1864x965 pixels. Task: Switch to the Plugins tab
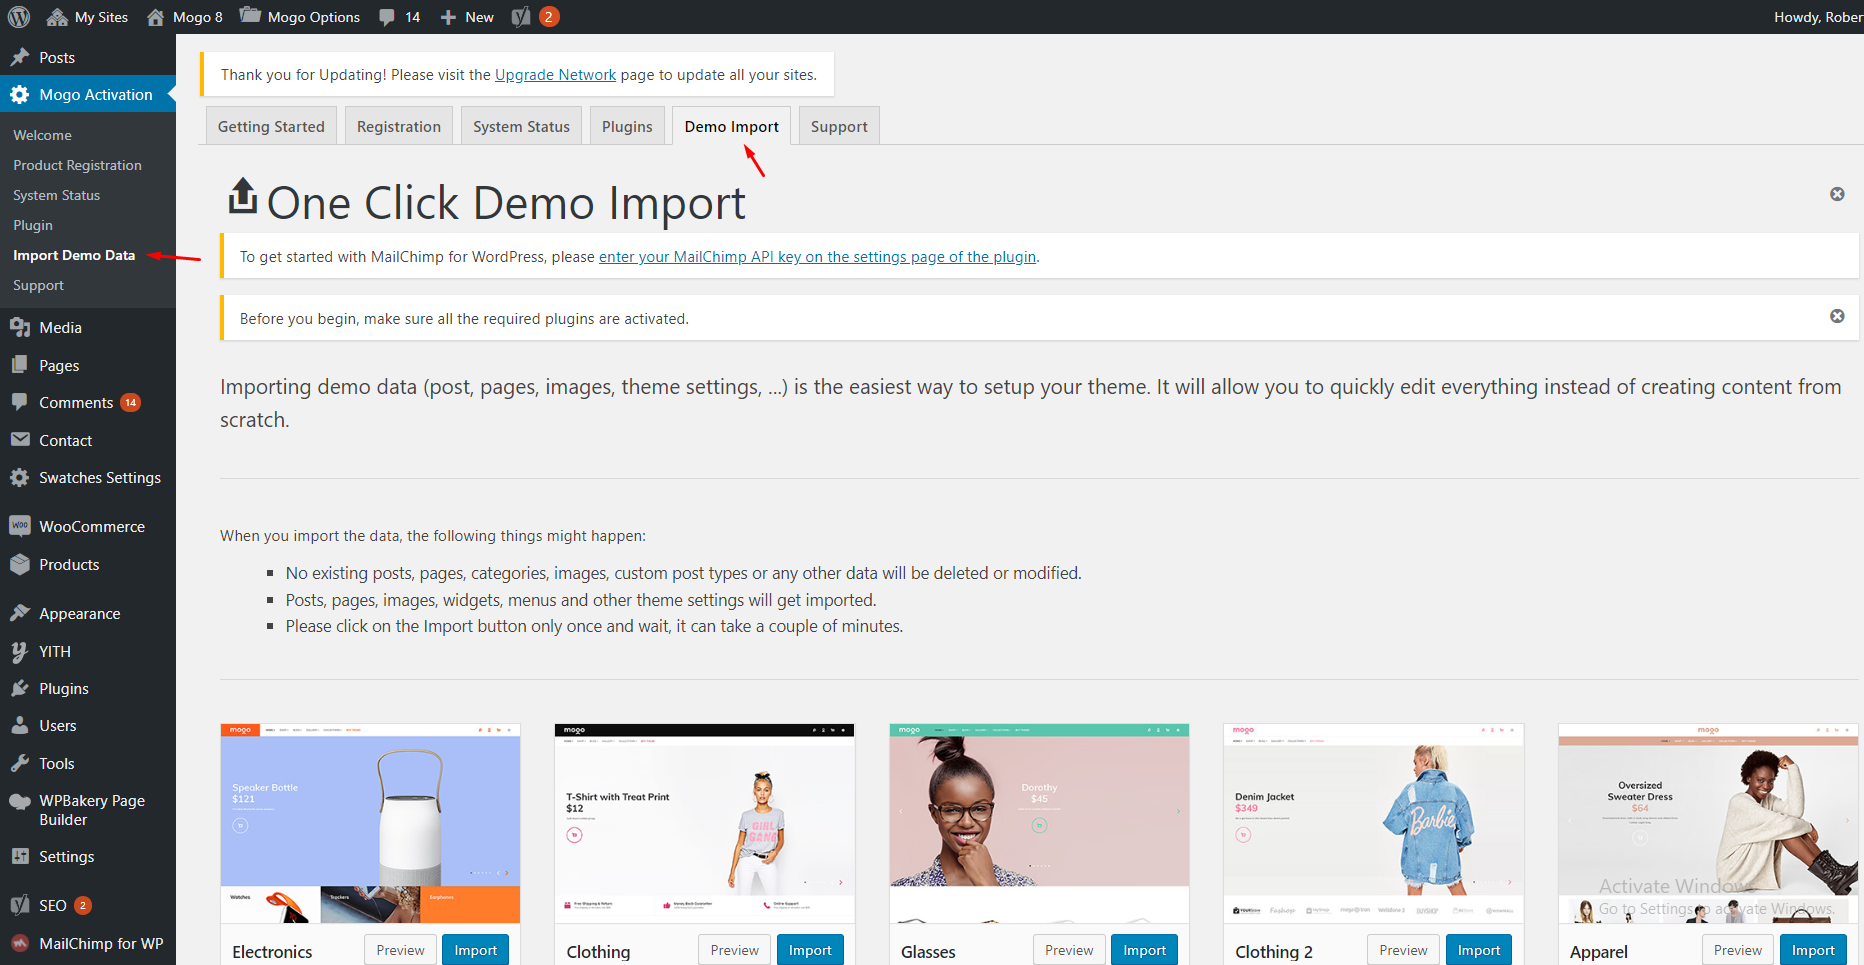pyautogui.click(x=627, y=126)
